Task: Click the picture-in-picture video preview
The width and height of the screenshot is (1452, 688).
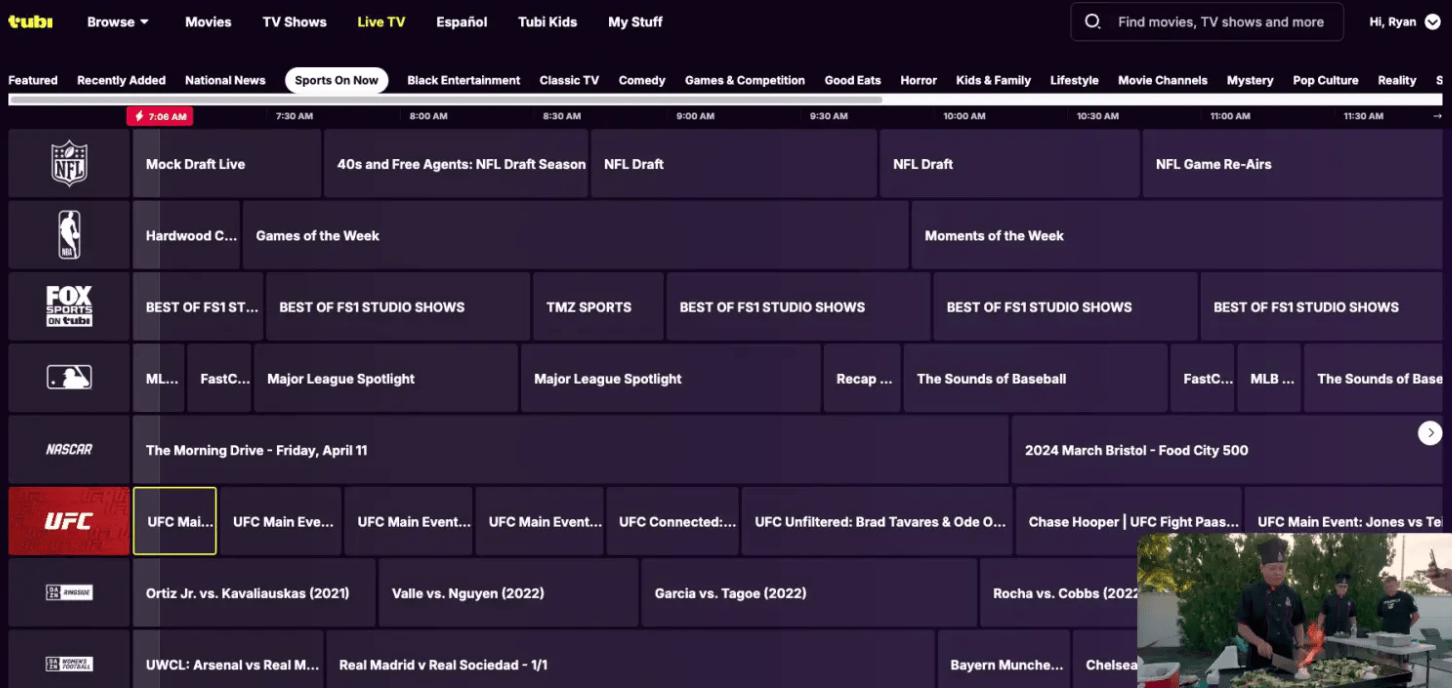Action: tap(1294, 610)
